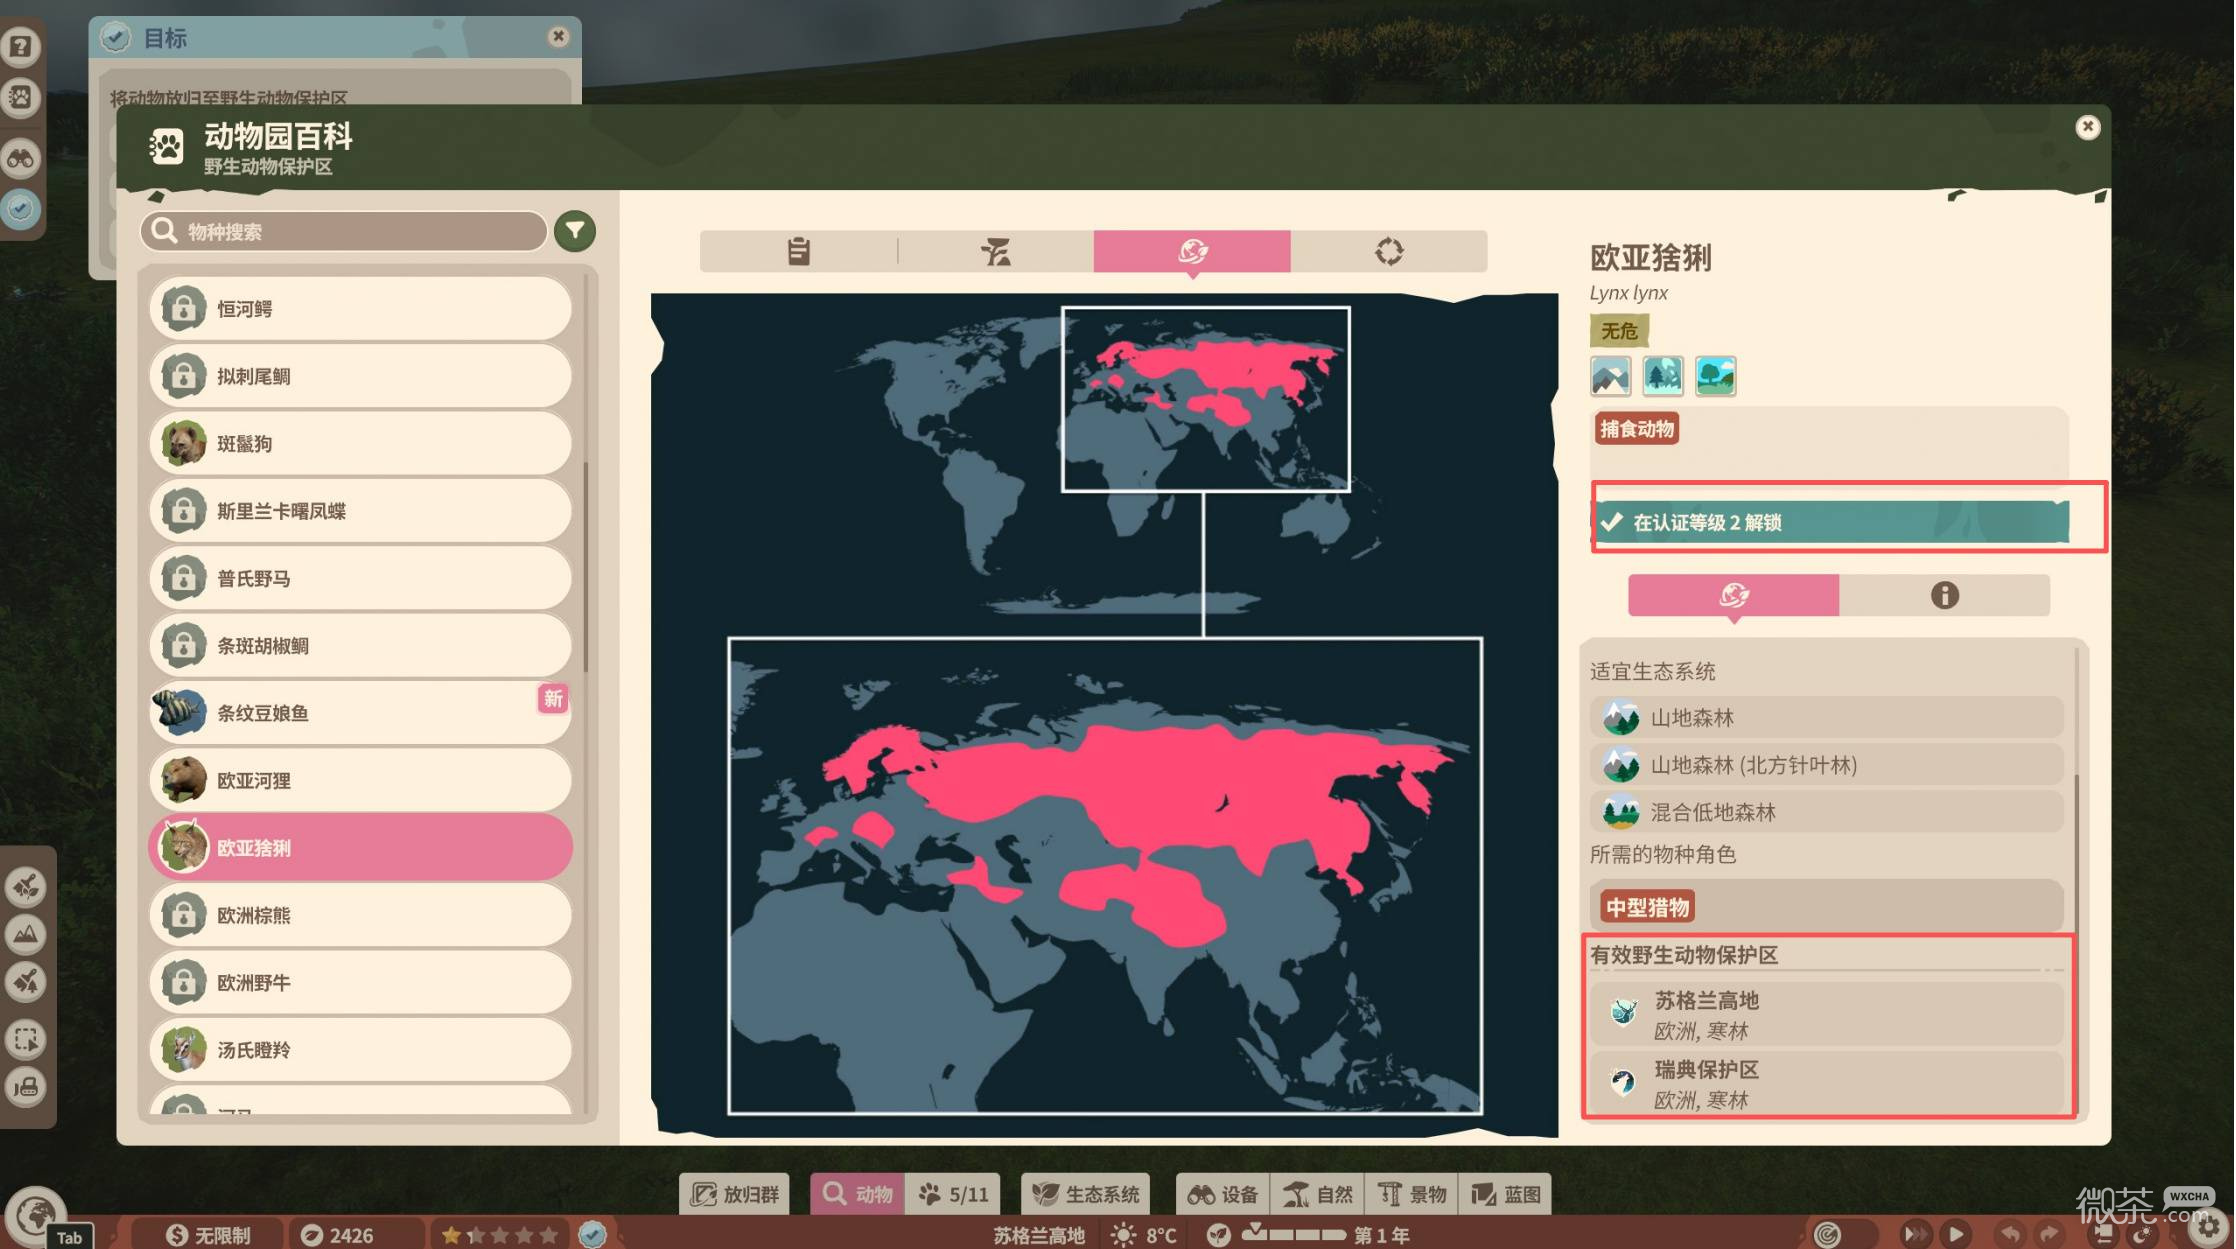Click the play button in bottom bar
This screenshot has height=1249, width=2236.
pos(1955,1234)
